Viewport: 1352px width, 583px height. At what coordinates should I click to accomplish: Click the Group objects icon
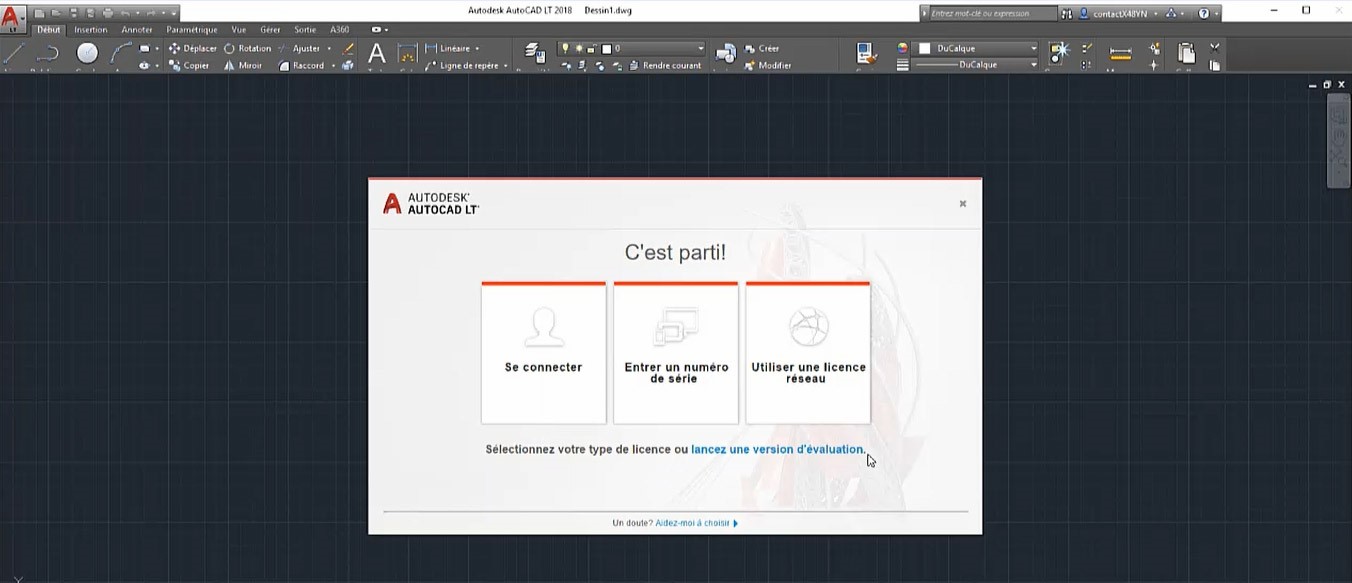coord(1059,53)
